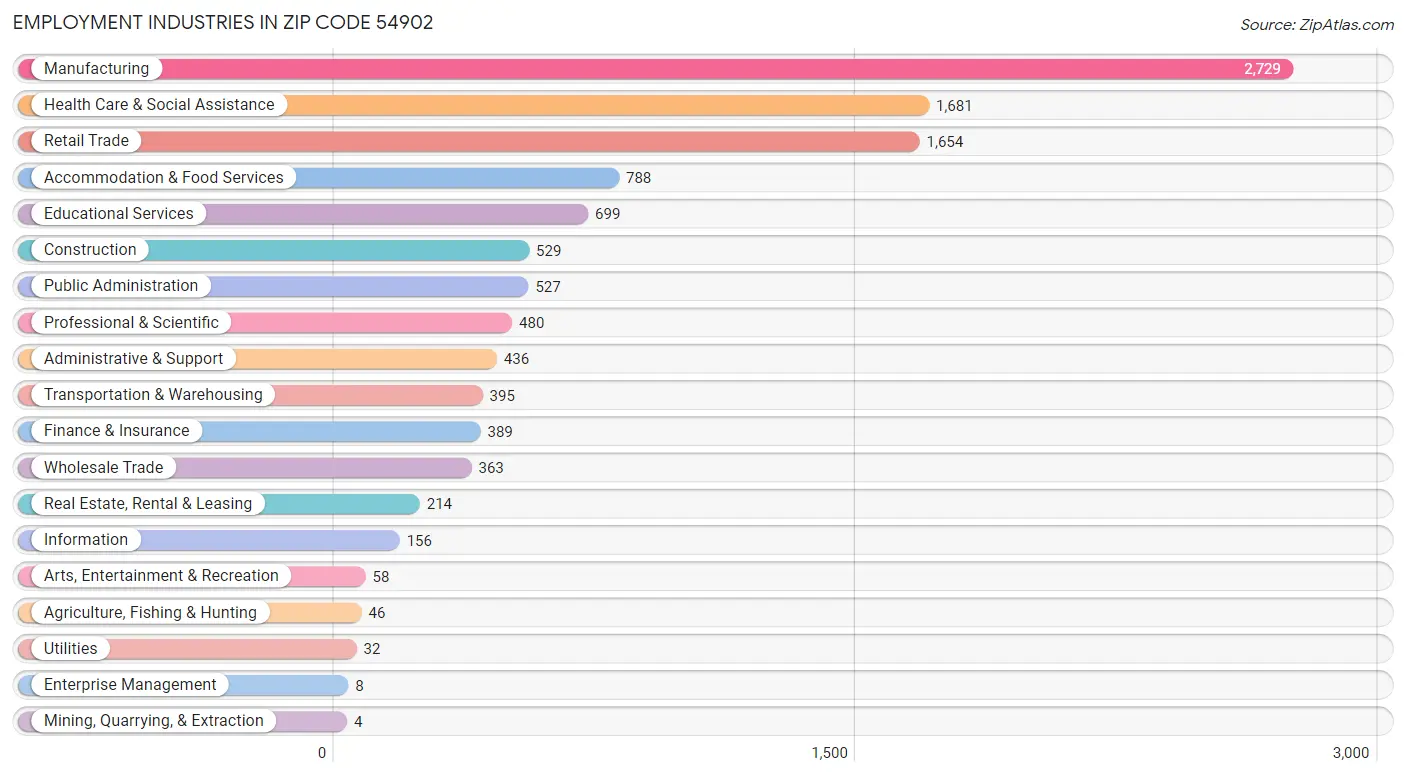
Task: Click the 32 value label
Action: (x=372, y=649)
